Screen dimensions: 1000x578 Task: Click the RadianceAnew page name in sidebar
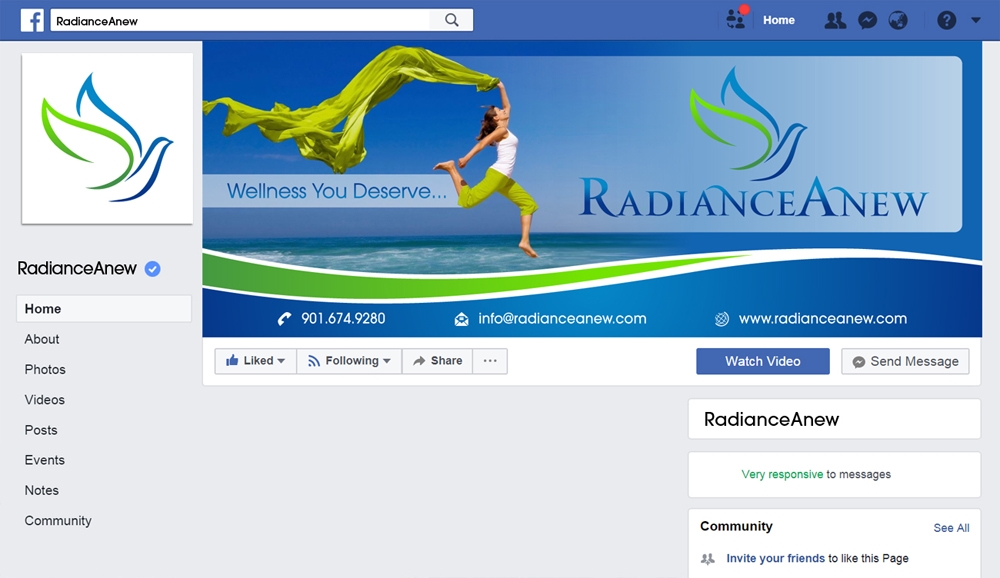[x=77, y=269]
